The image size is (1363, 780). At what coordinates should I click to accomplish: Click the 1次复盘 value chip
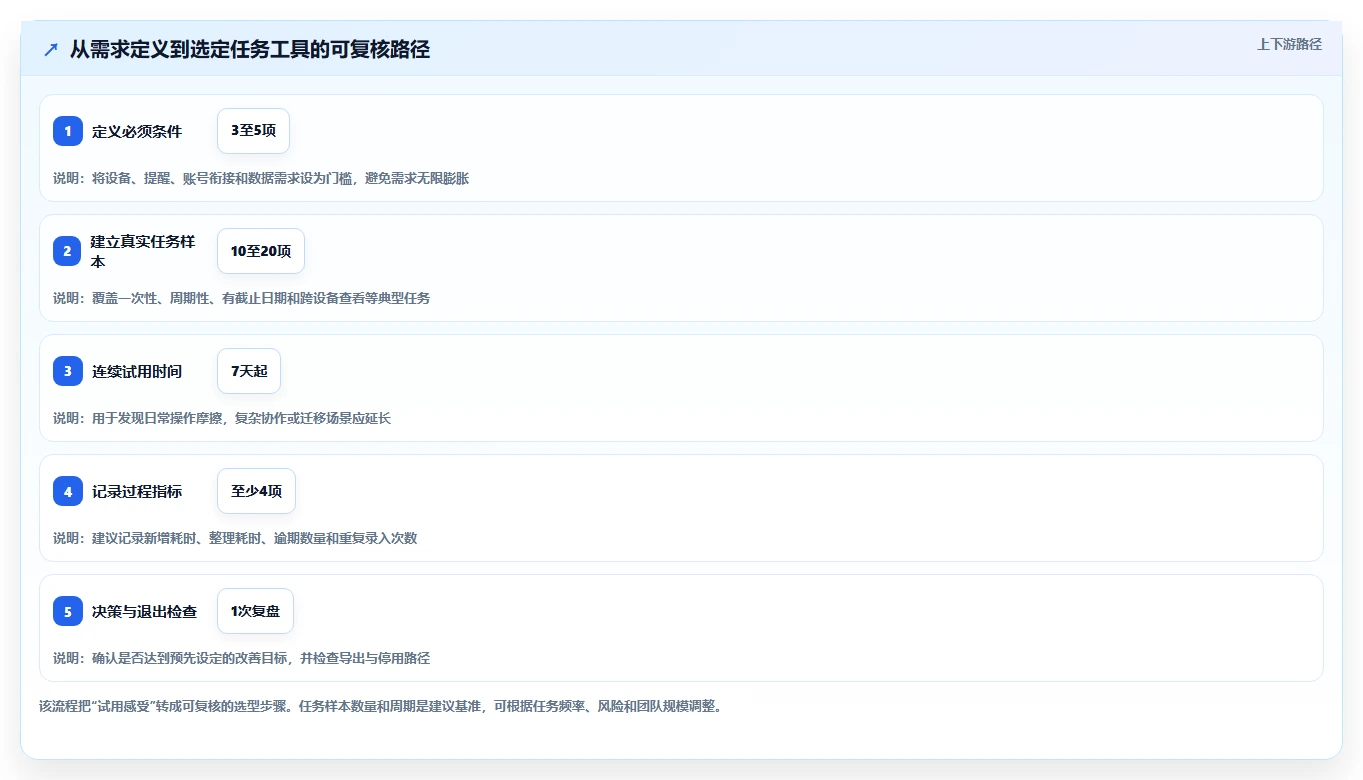pos(255,611)
